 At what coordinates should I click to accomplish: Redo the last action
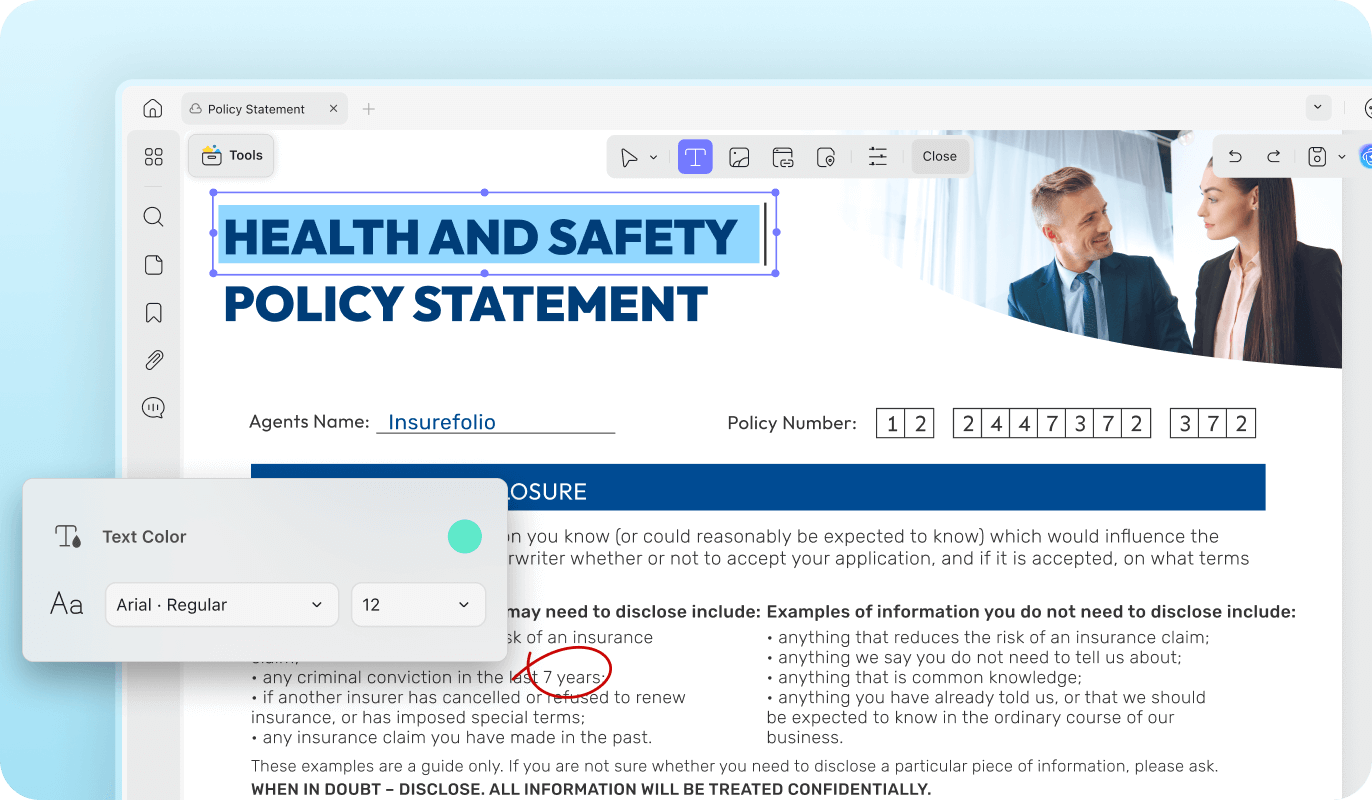coord(1273,157)
